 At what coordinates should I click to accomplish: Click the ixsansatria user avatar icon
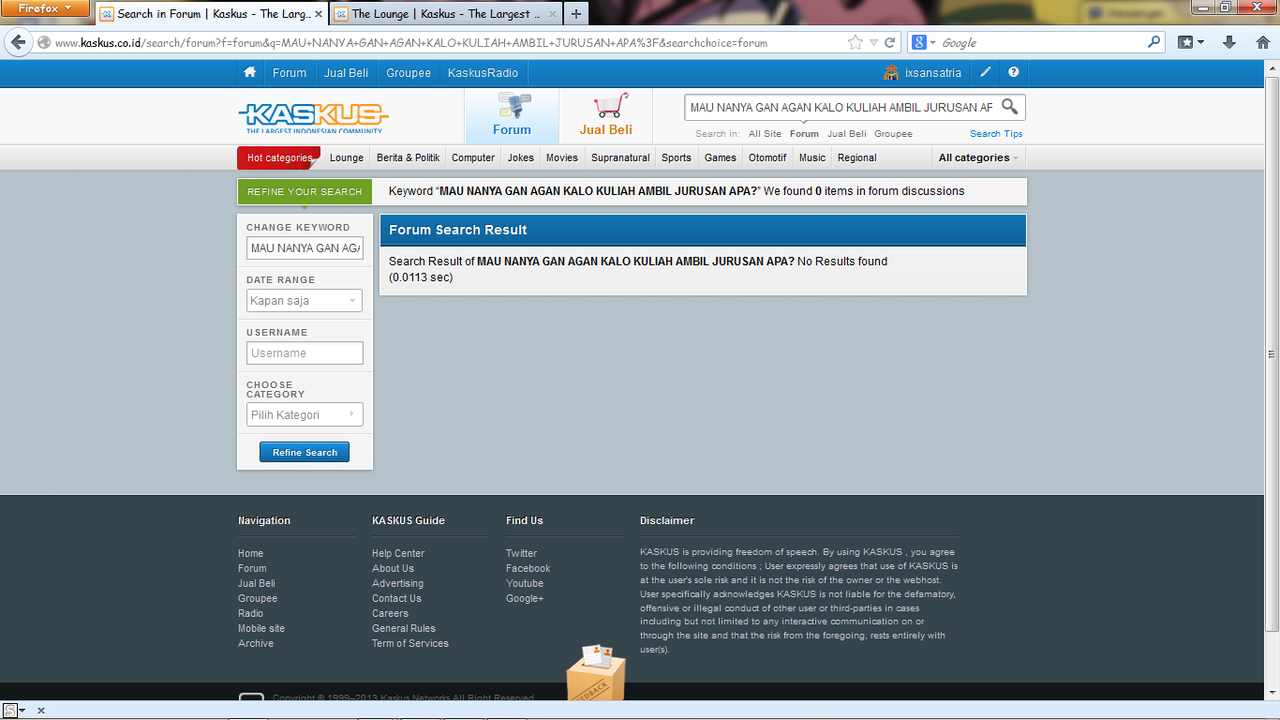891,72
